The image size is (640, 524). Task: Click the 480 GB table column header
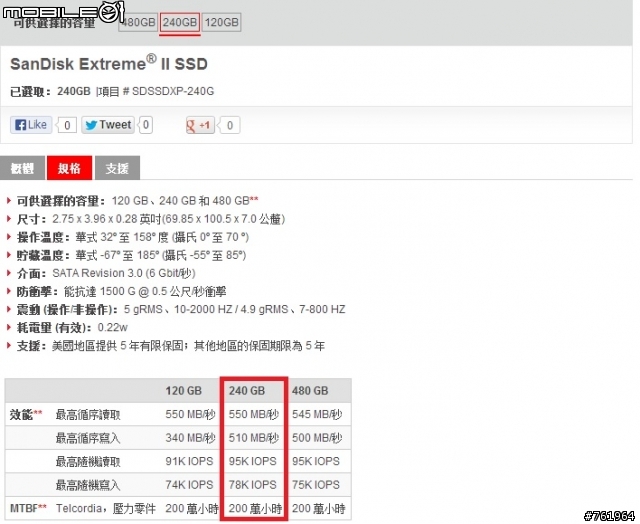point(310,391)
